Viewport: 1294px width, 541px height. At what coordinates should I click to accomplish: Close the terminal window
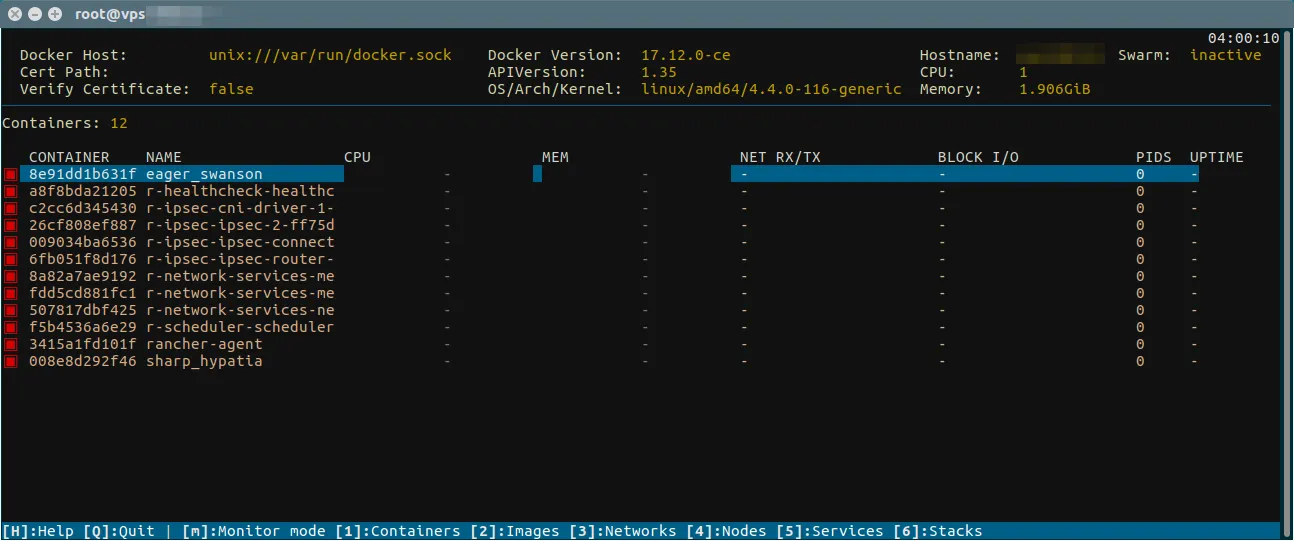point(15,14)
